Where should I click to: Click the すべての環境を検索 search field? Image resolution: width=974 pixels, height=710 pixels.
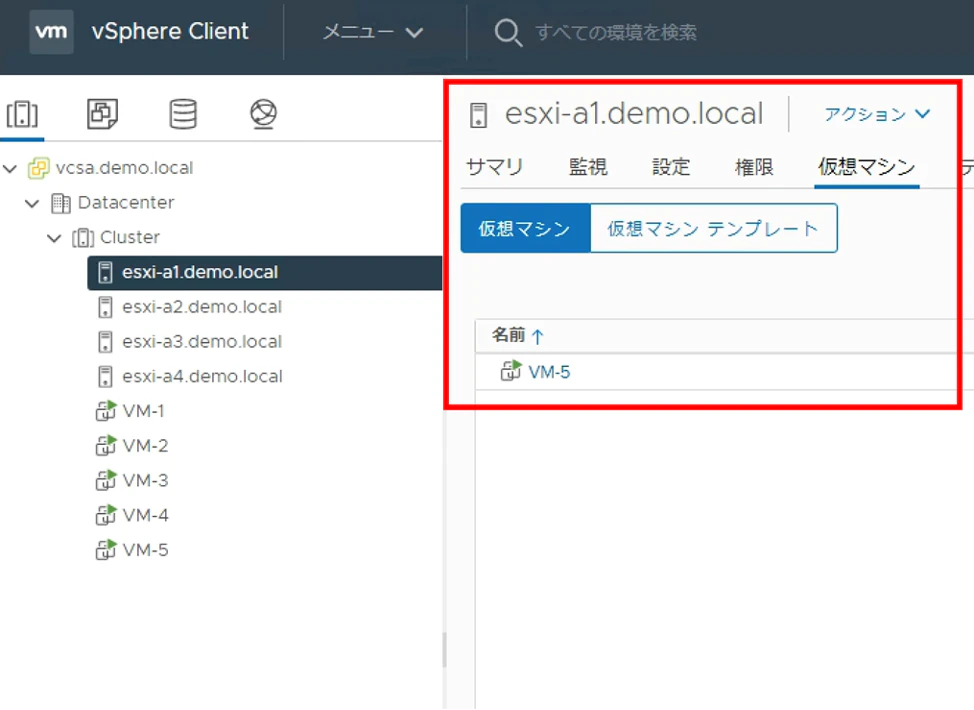616,32
